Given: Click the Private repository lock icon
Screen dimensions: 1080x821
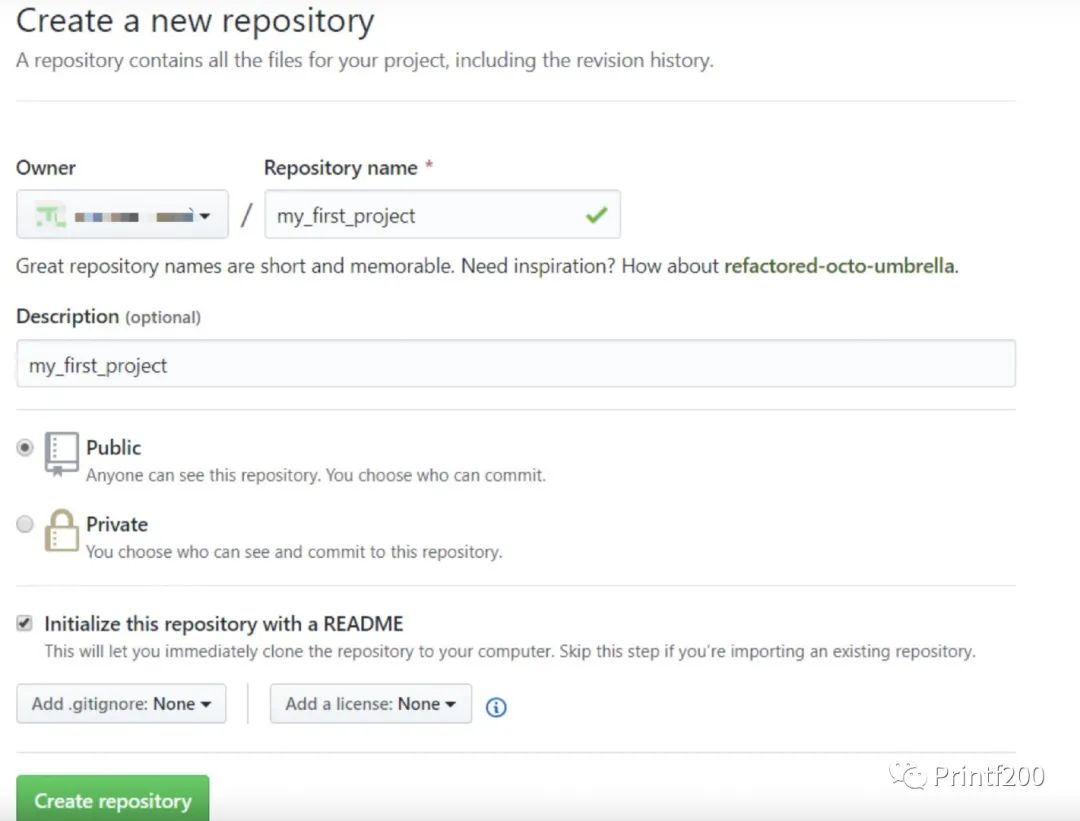Looking at the screenshot, I should point(61,531).
